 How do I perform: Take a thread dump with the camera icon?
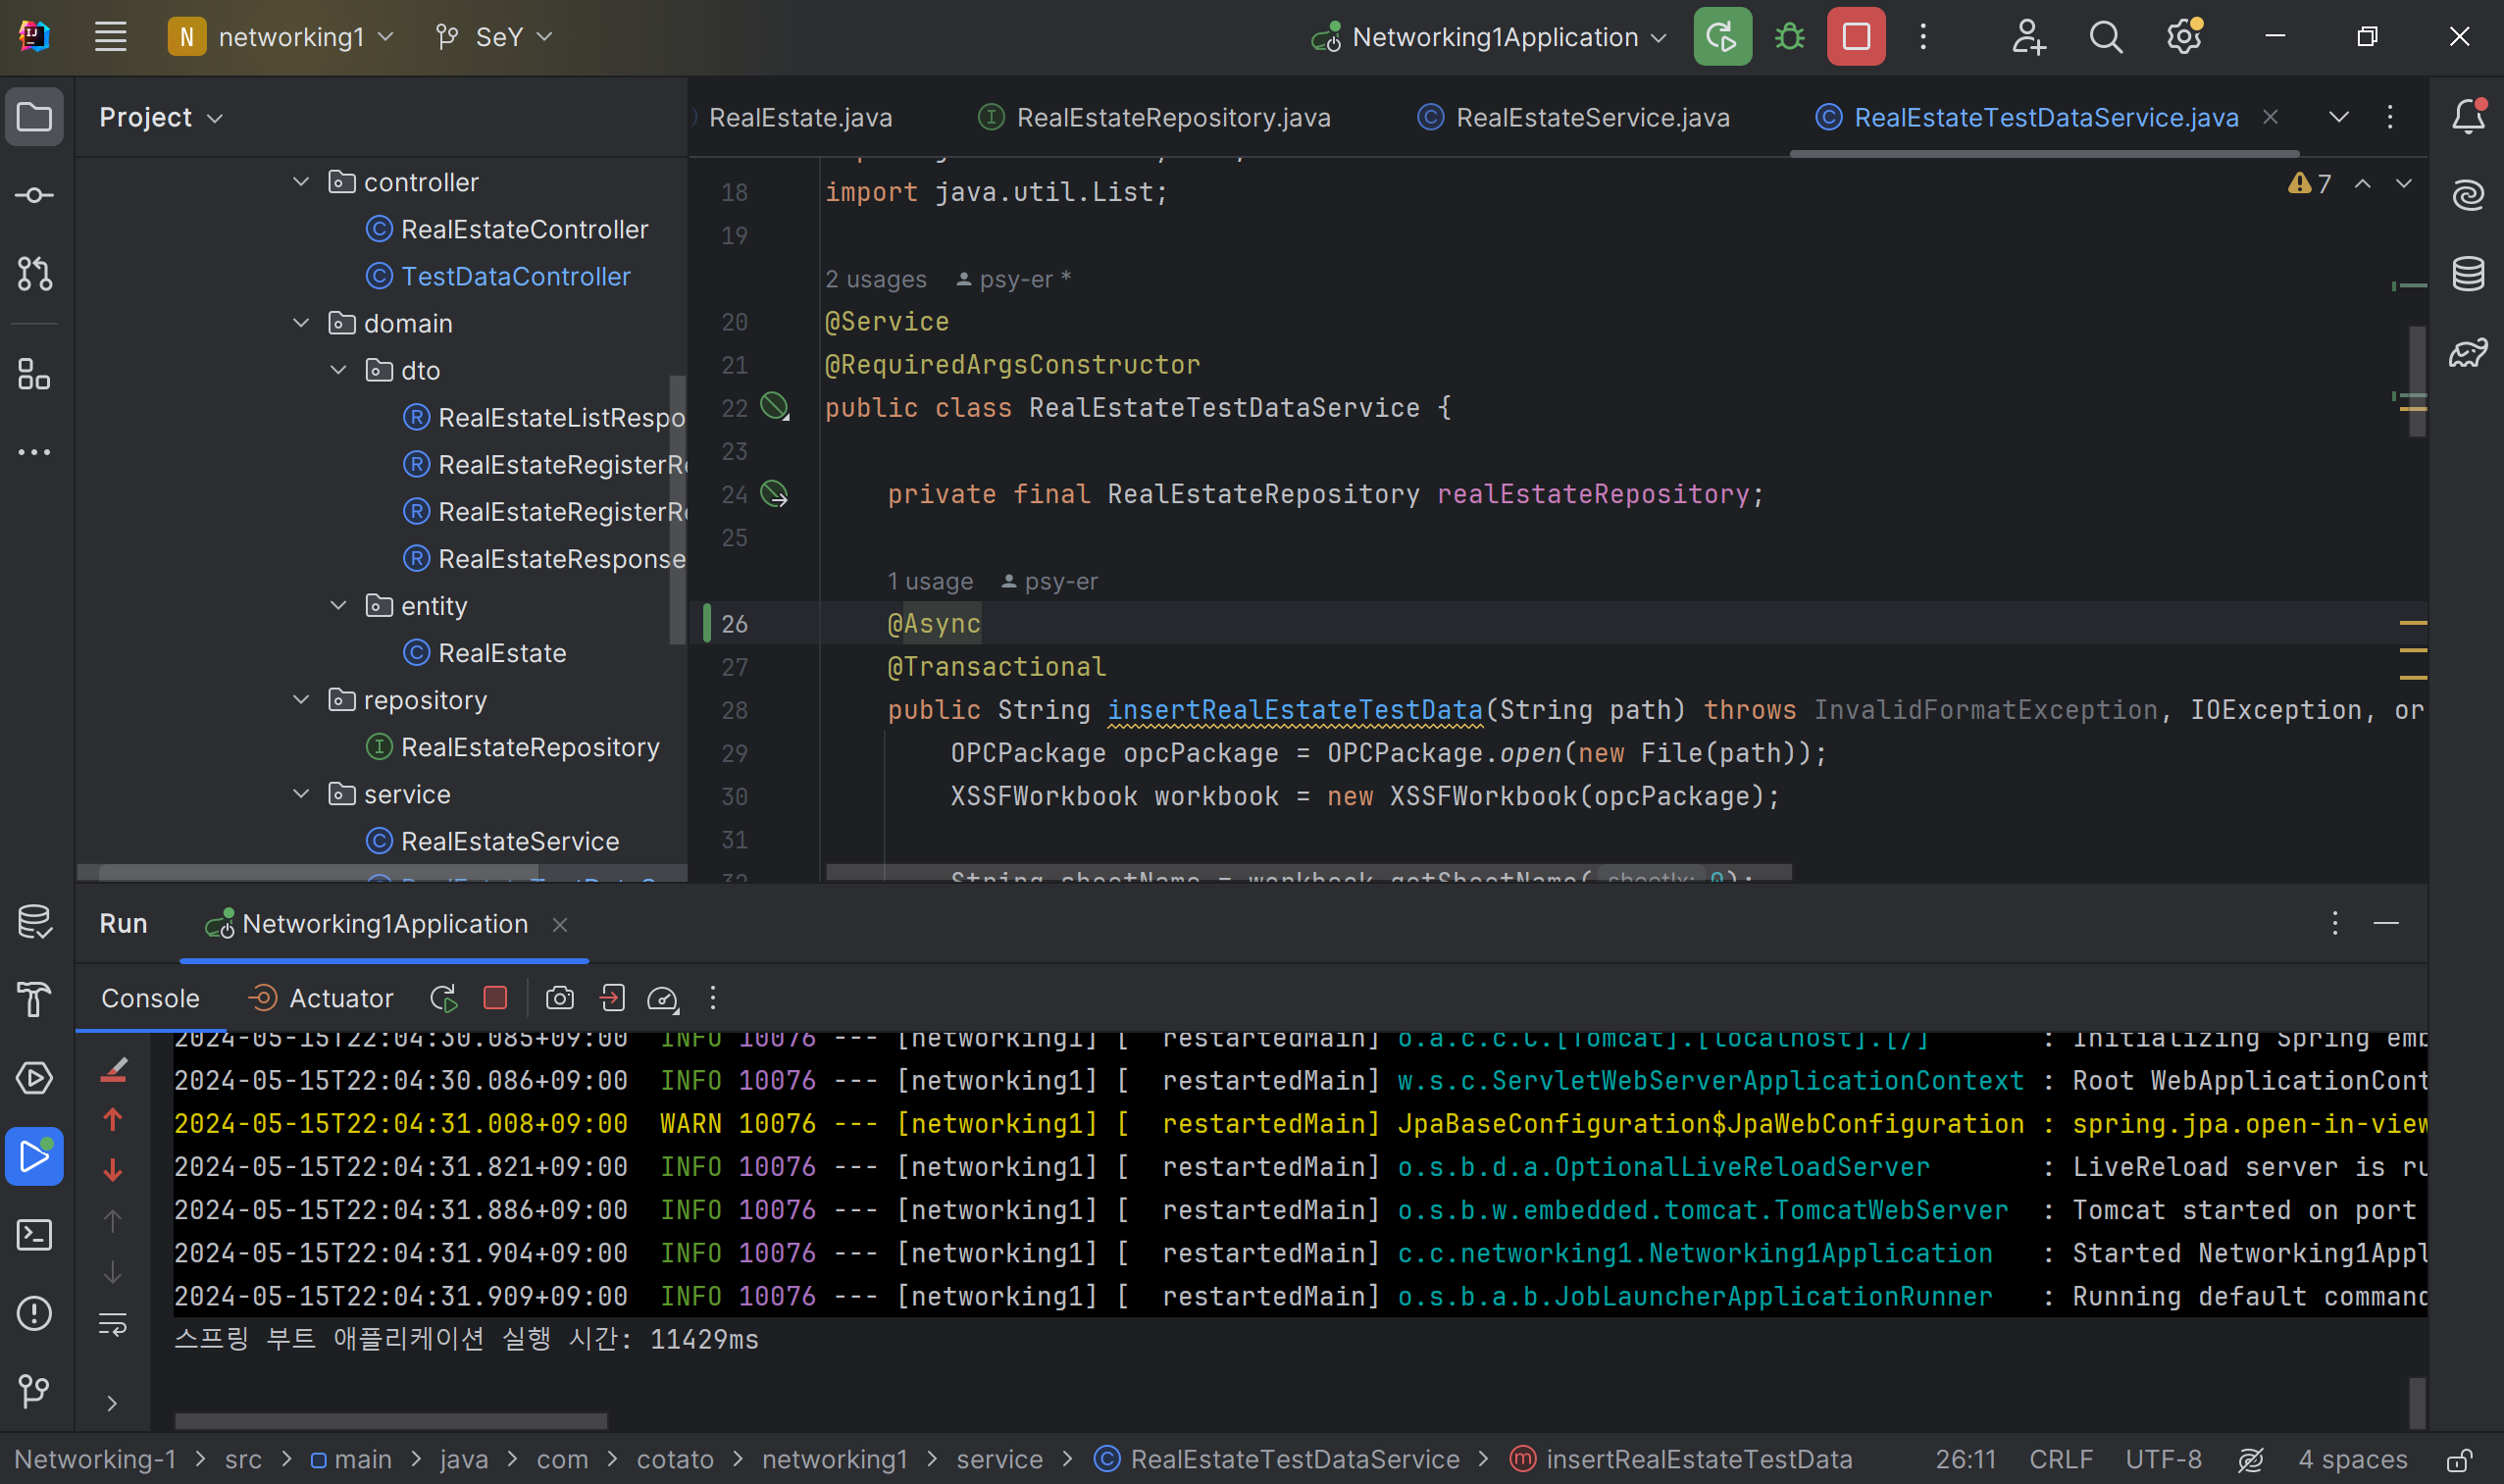pos(559,998)
